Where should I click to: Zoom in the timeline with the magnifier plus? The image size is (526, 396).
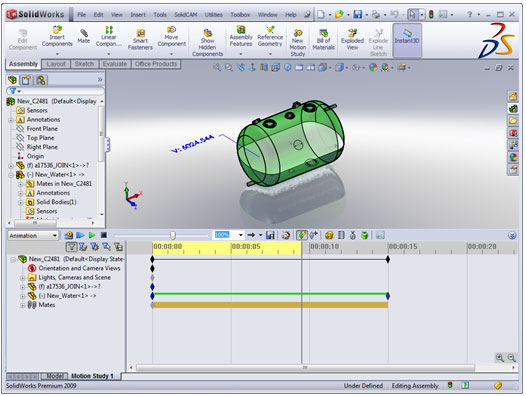[x=499, y=357]
